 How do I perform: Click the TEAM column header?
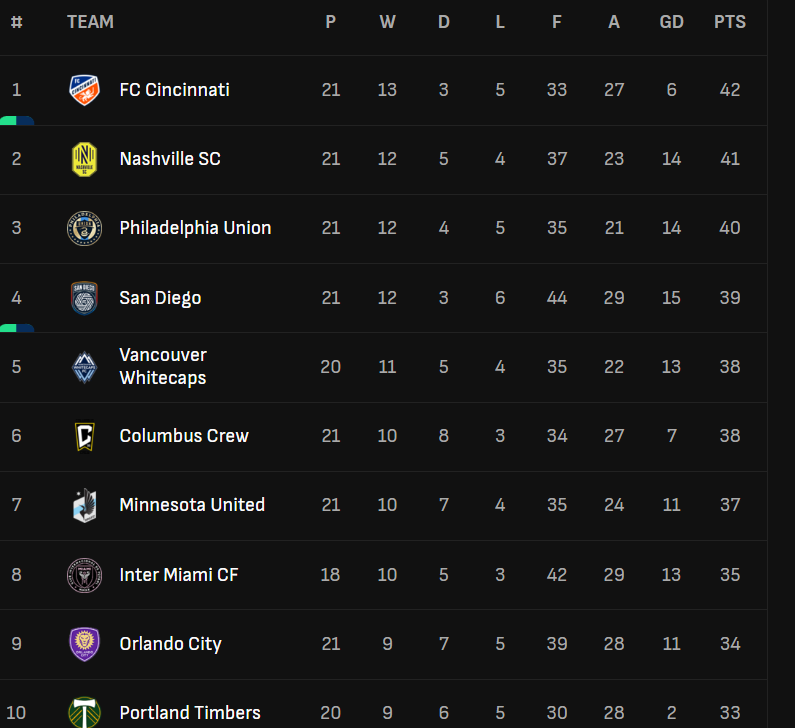[90, 22]
